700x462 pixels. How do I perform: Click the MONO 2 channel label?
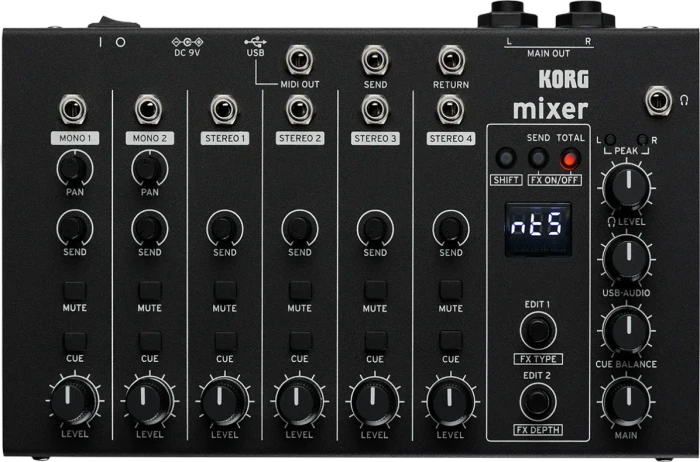150,138
